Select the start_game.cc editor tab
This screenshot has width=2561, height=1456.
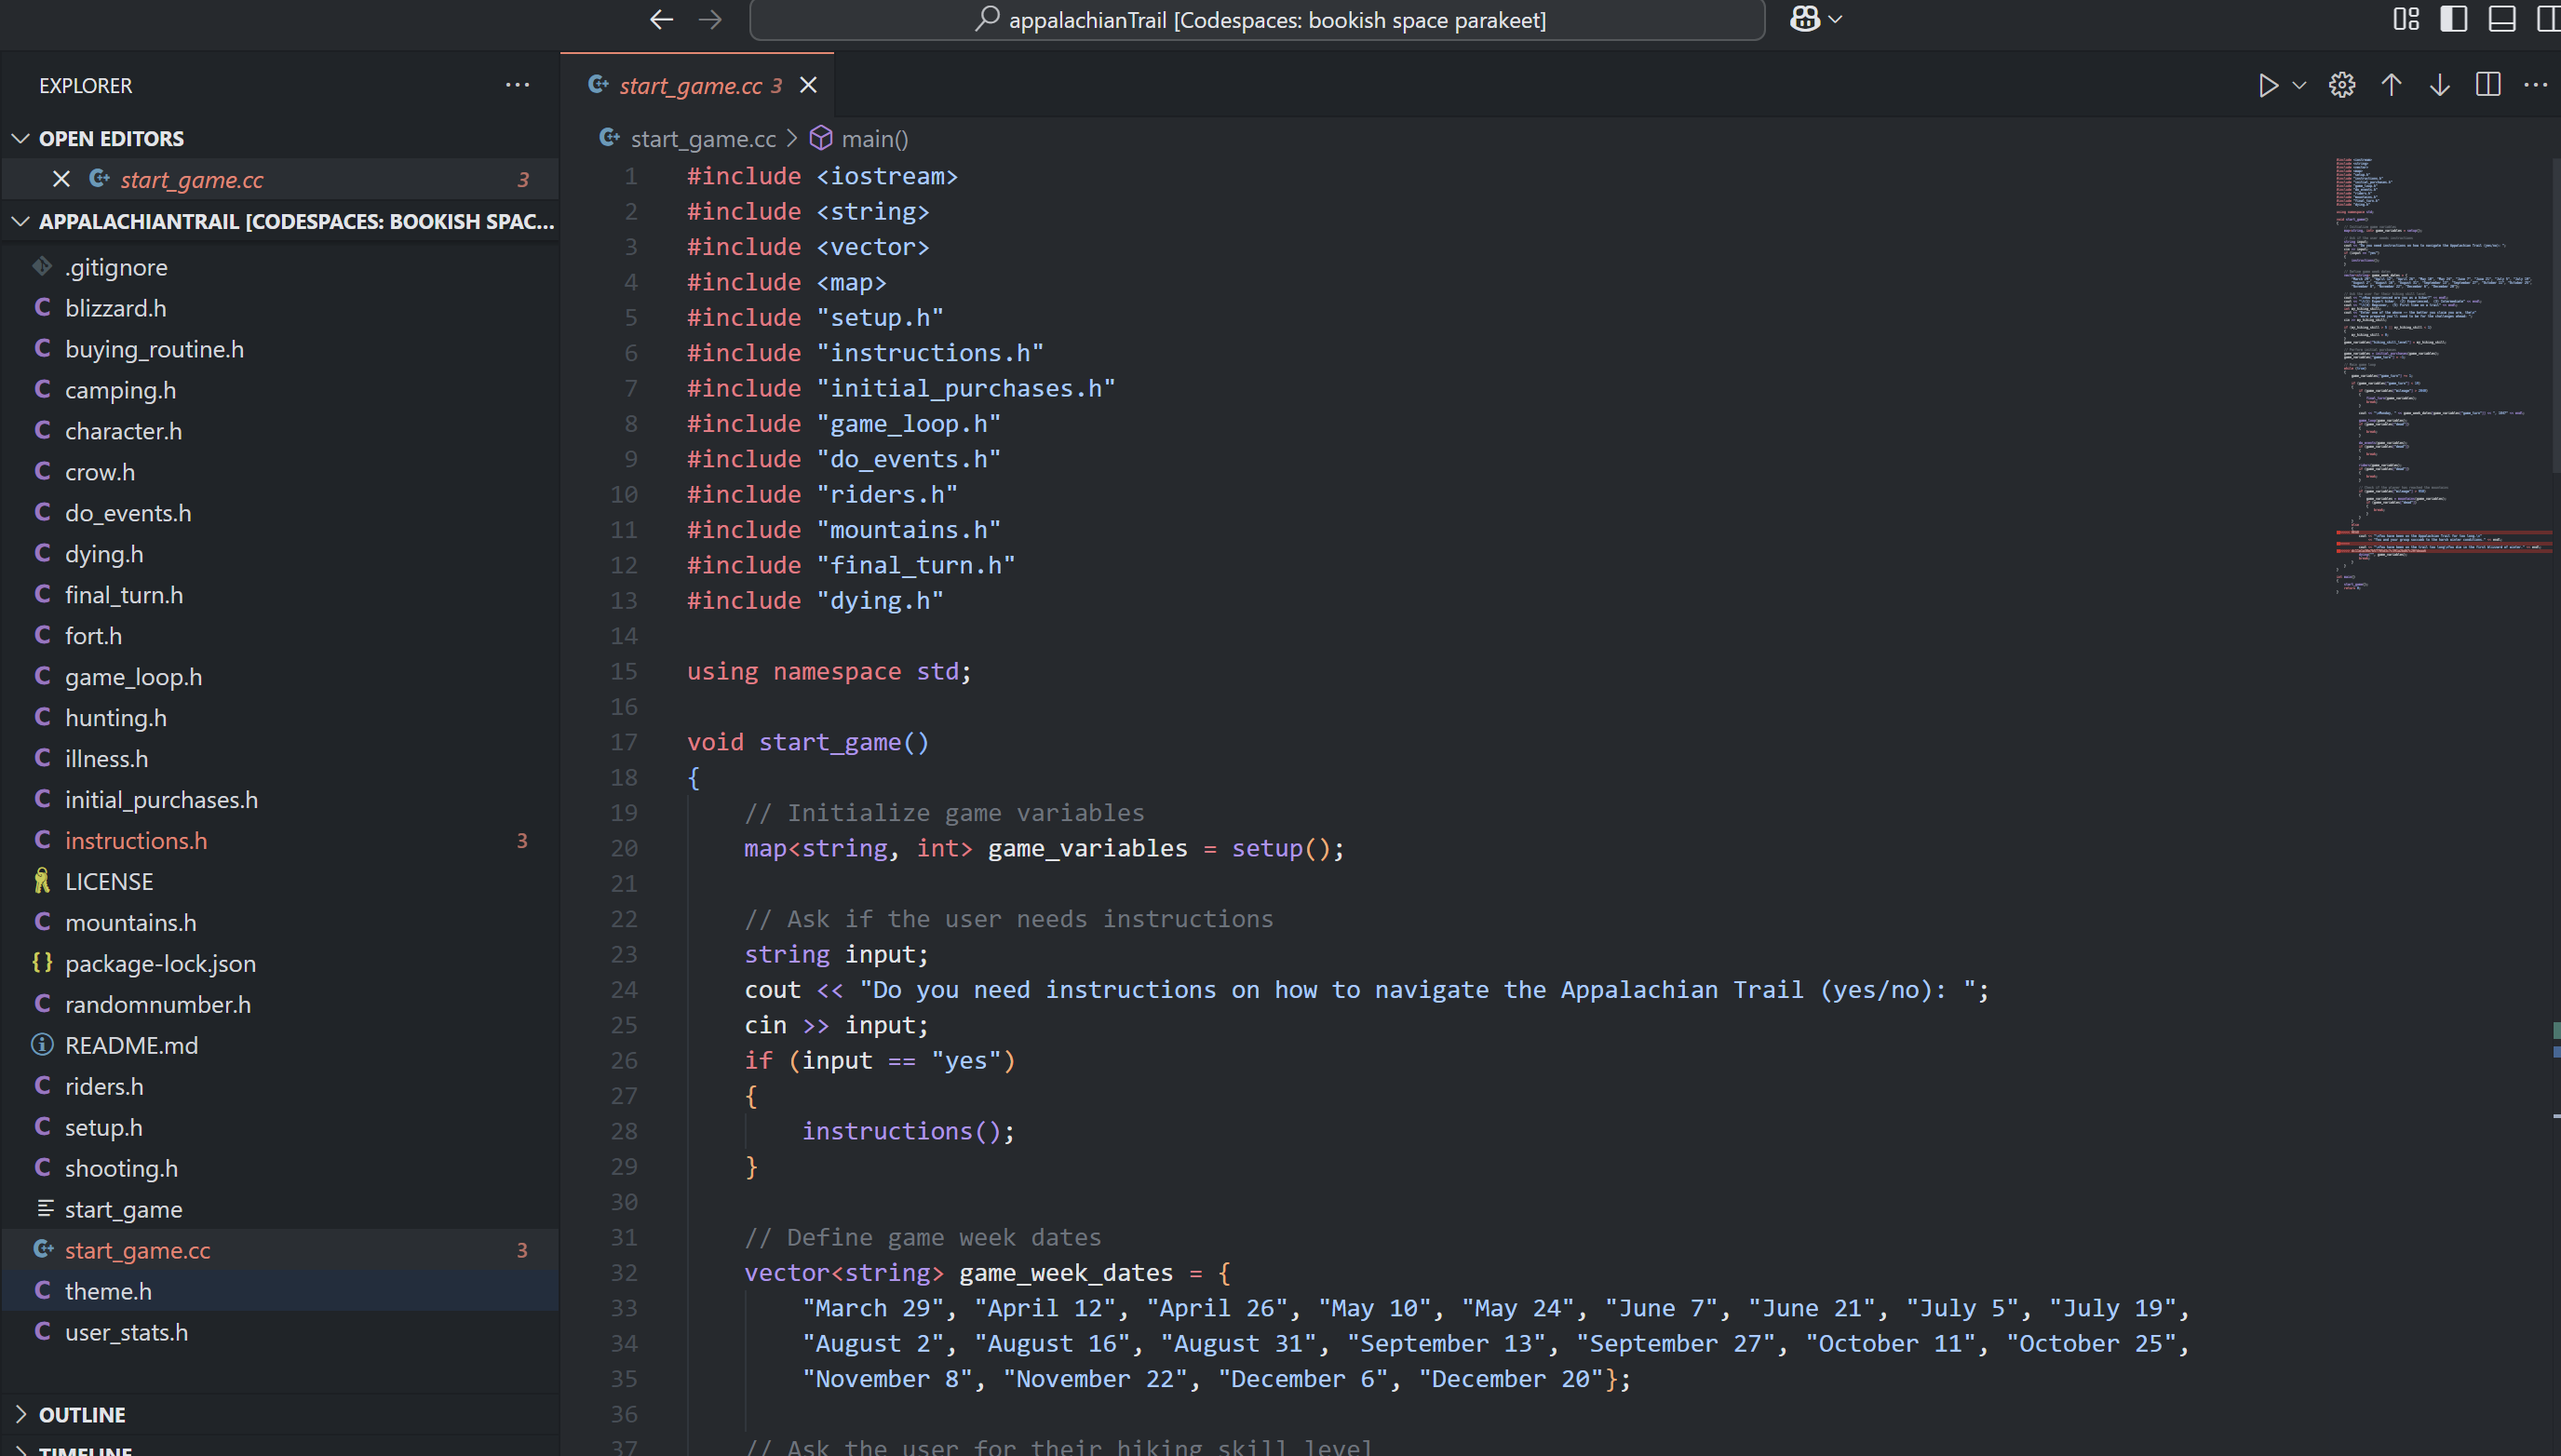click(x=690, y=86)
